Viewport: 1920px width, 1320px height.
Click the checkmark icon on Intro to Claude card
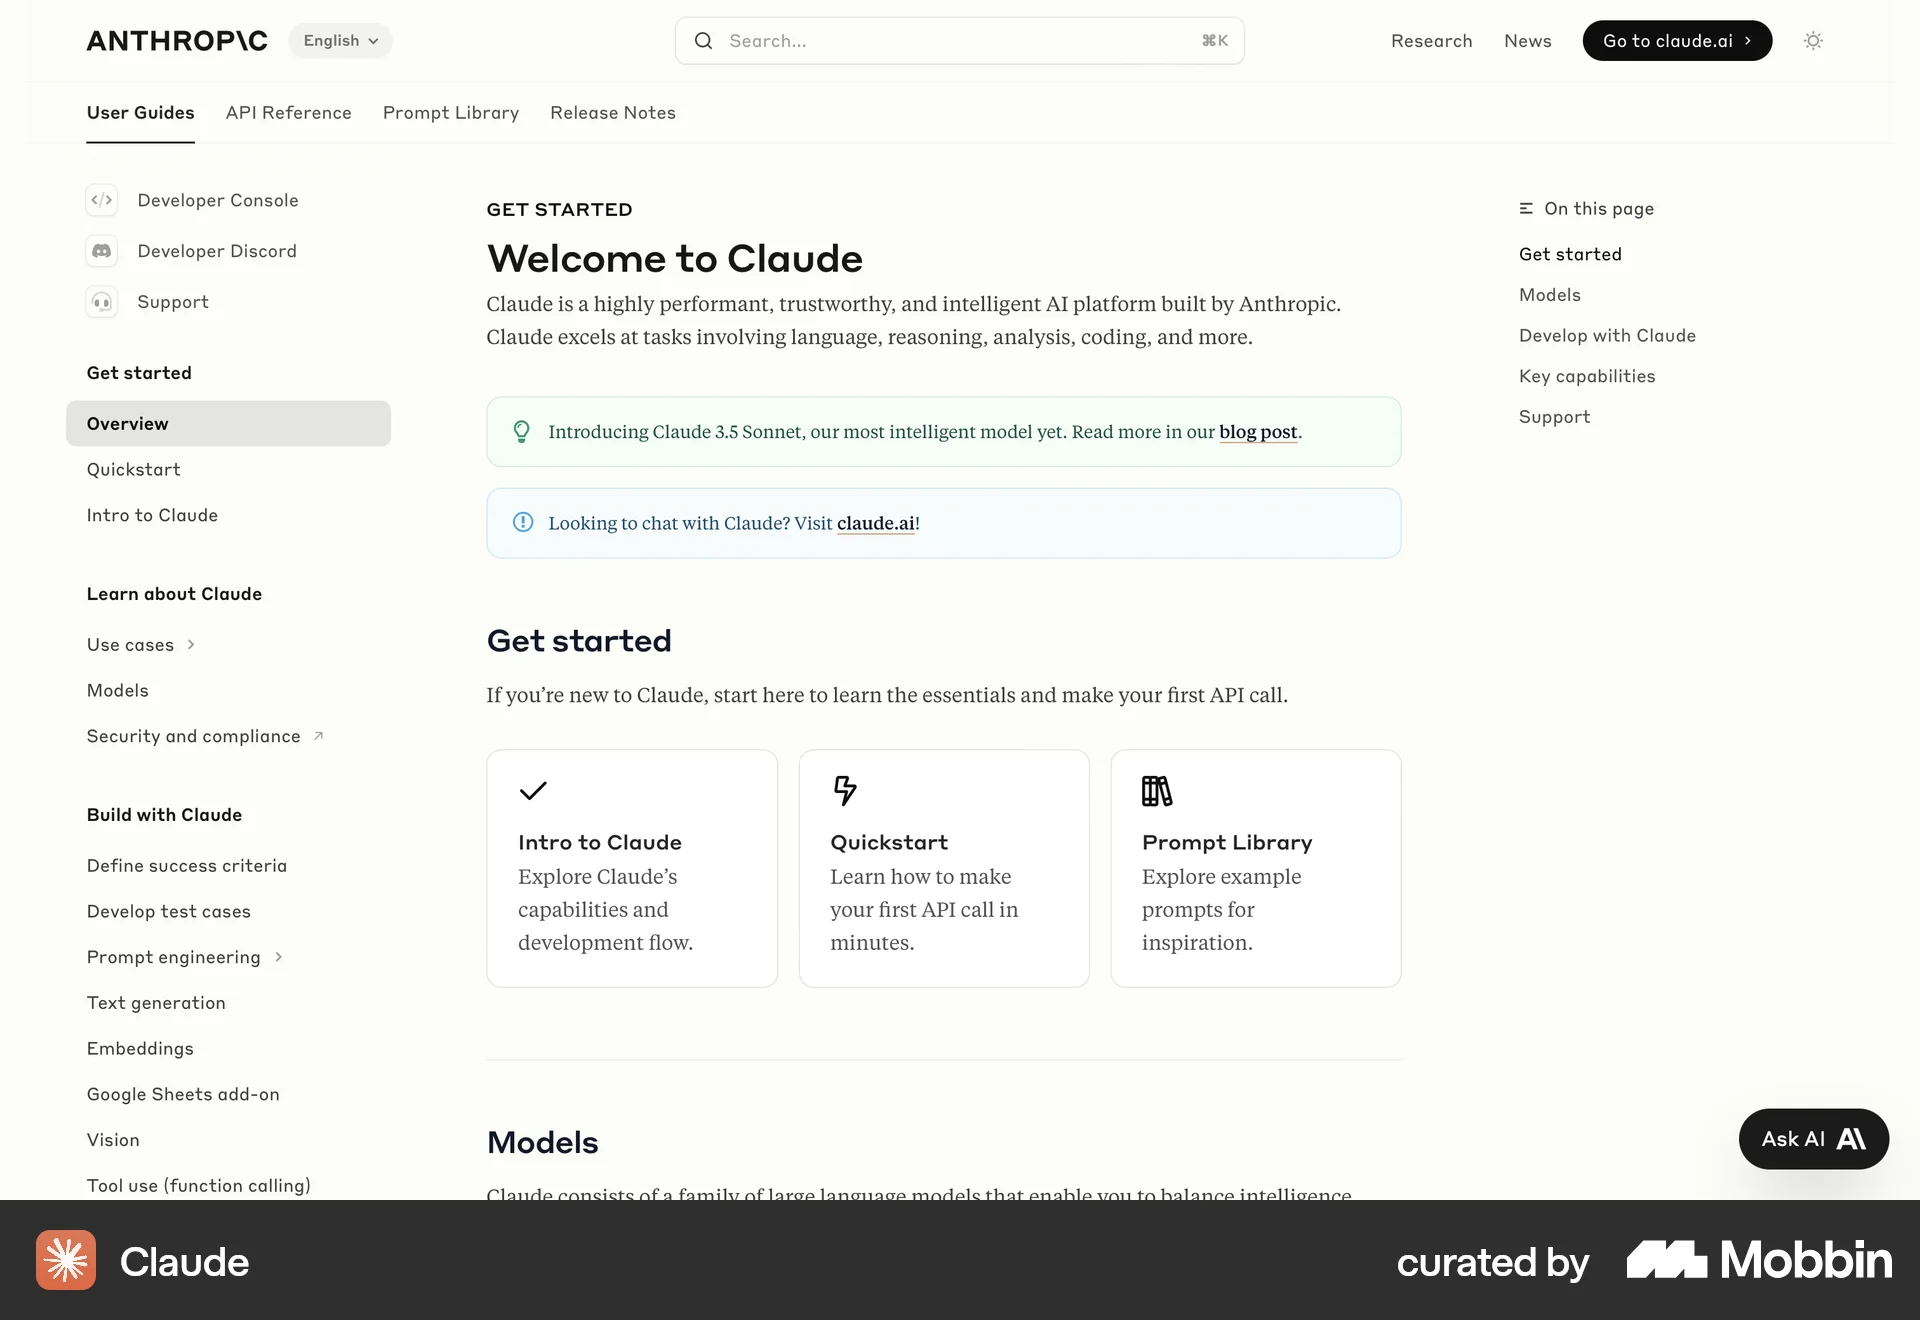point(533,791)
